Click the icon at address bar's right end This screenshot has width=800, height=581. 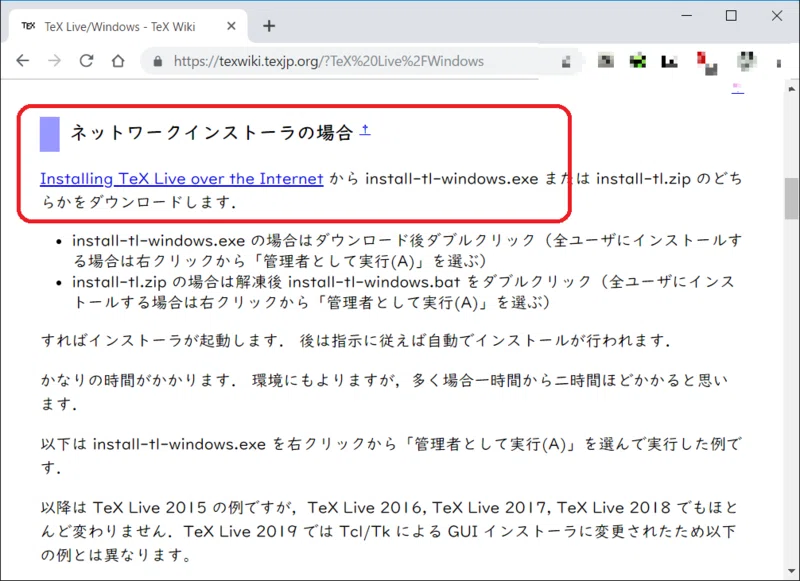tap(566, 62)
